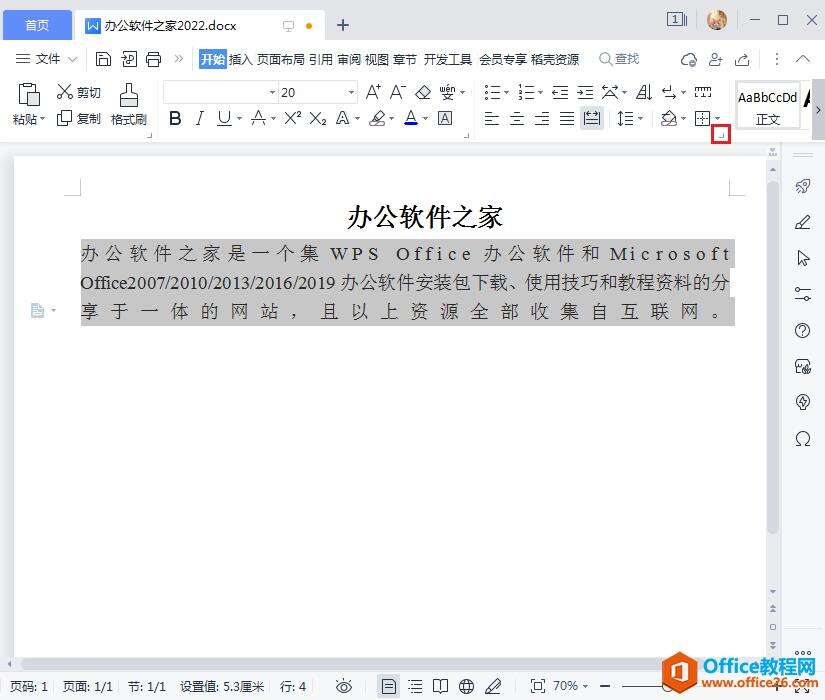Click the selection arrow icon in right sidebar
This screenshot has height=700, width=825.
pos(803,258)
